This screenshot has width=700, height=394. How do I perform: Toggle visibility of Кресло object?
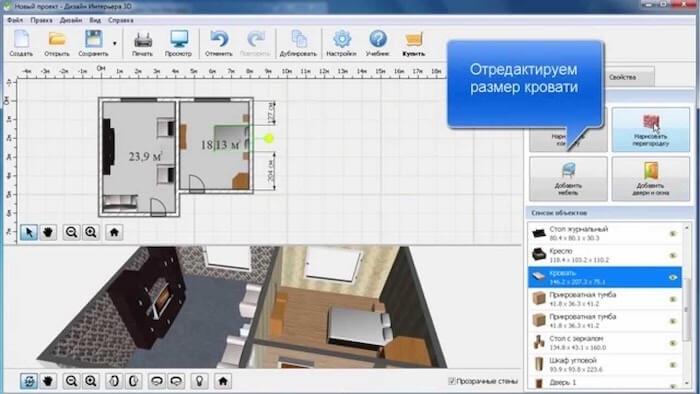coord(673,255)
